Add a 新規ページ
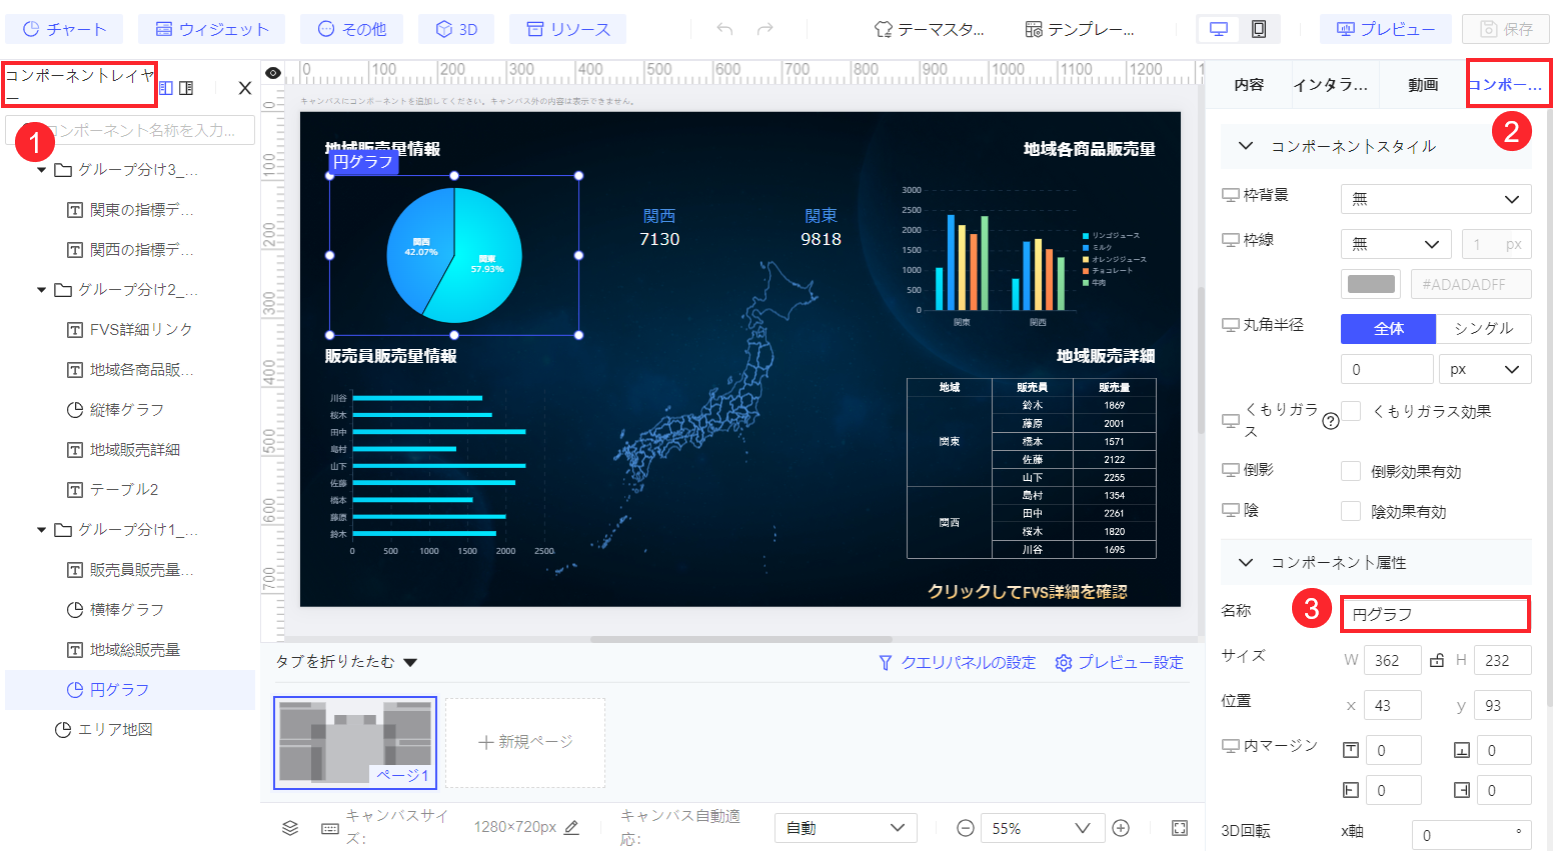Viewport: 1553px width, 851px height. click(525, 742)
